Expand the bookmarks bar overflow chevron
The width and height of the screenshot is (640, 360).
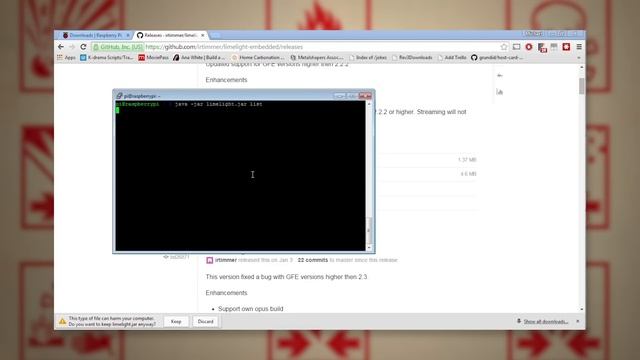579,58
